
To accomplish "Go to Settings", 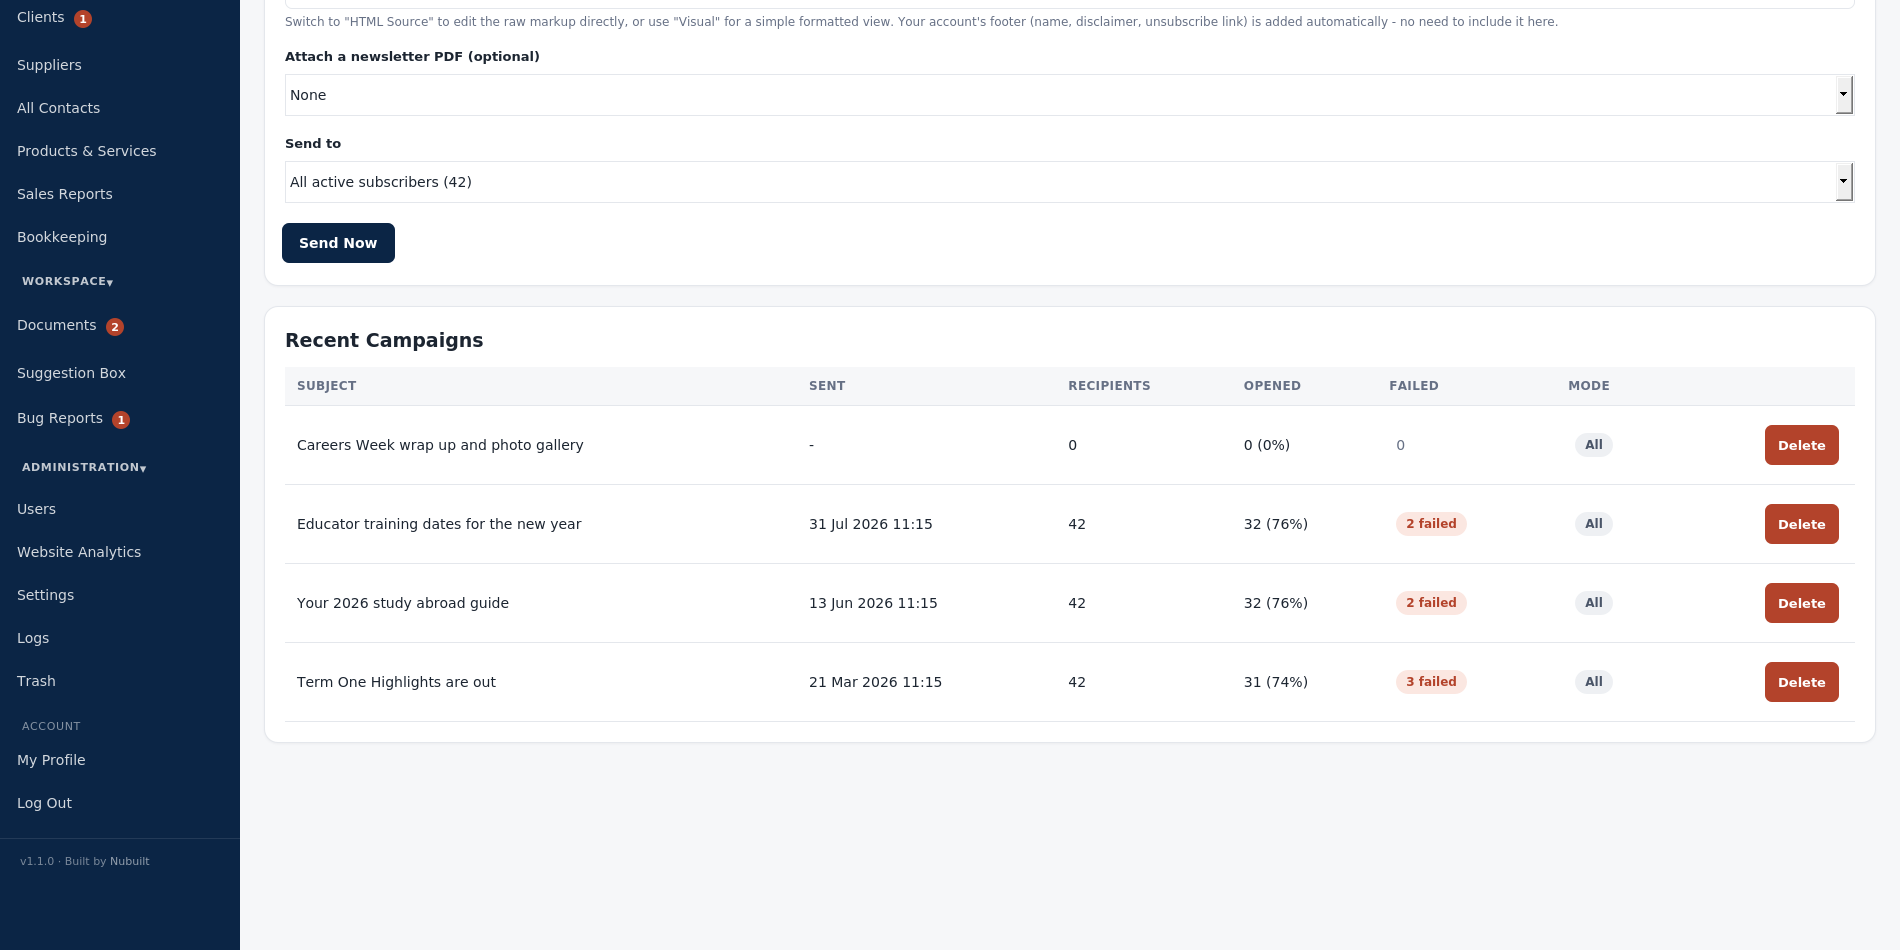I will coord(45,595).
